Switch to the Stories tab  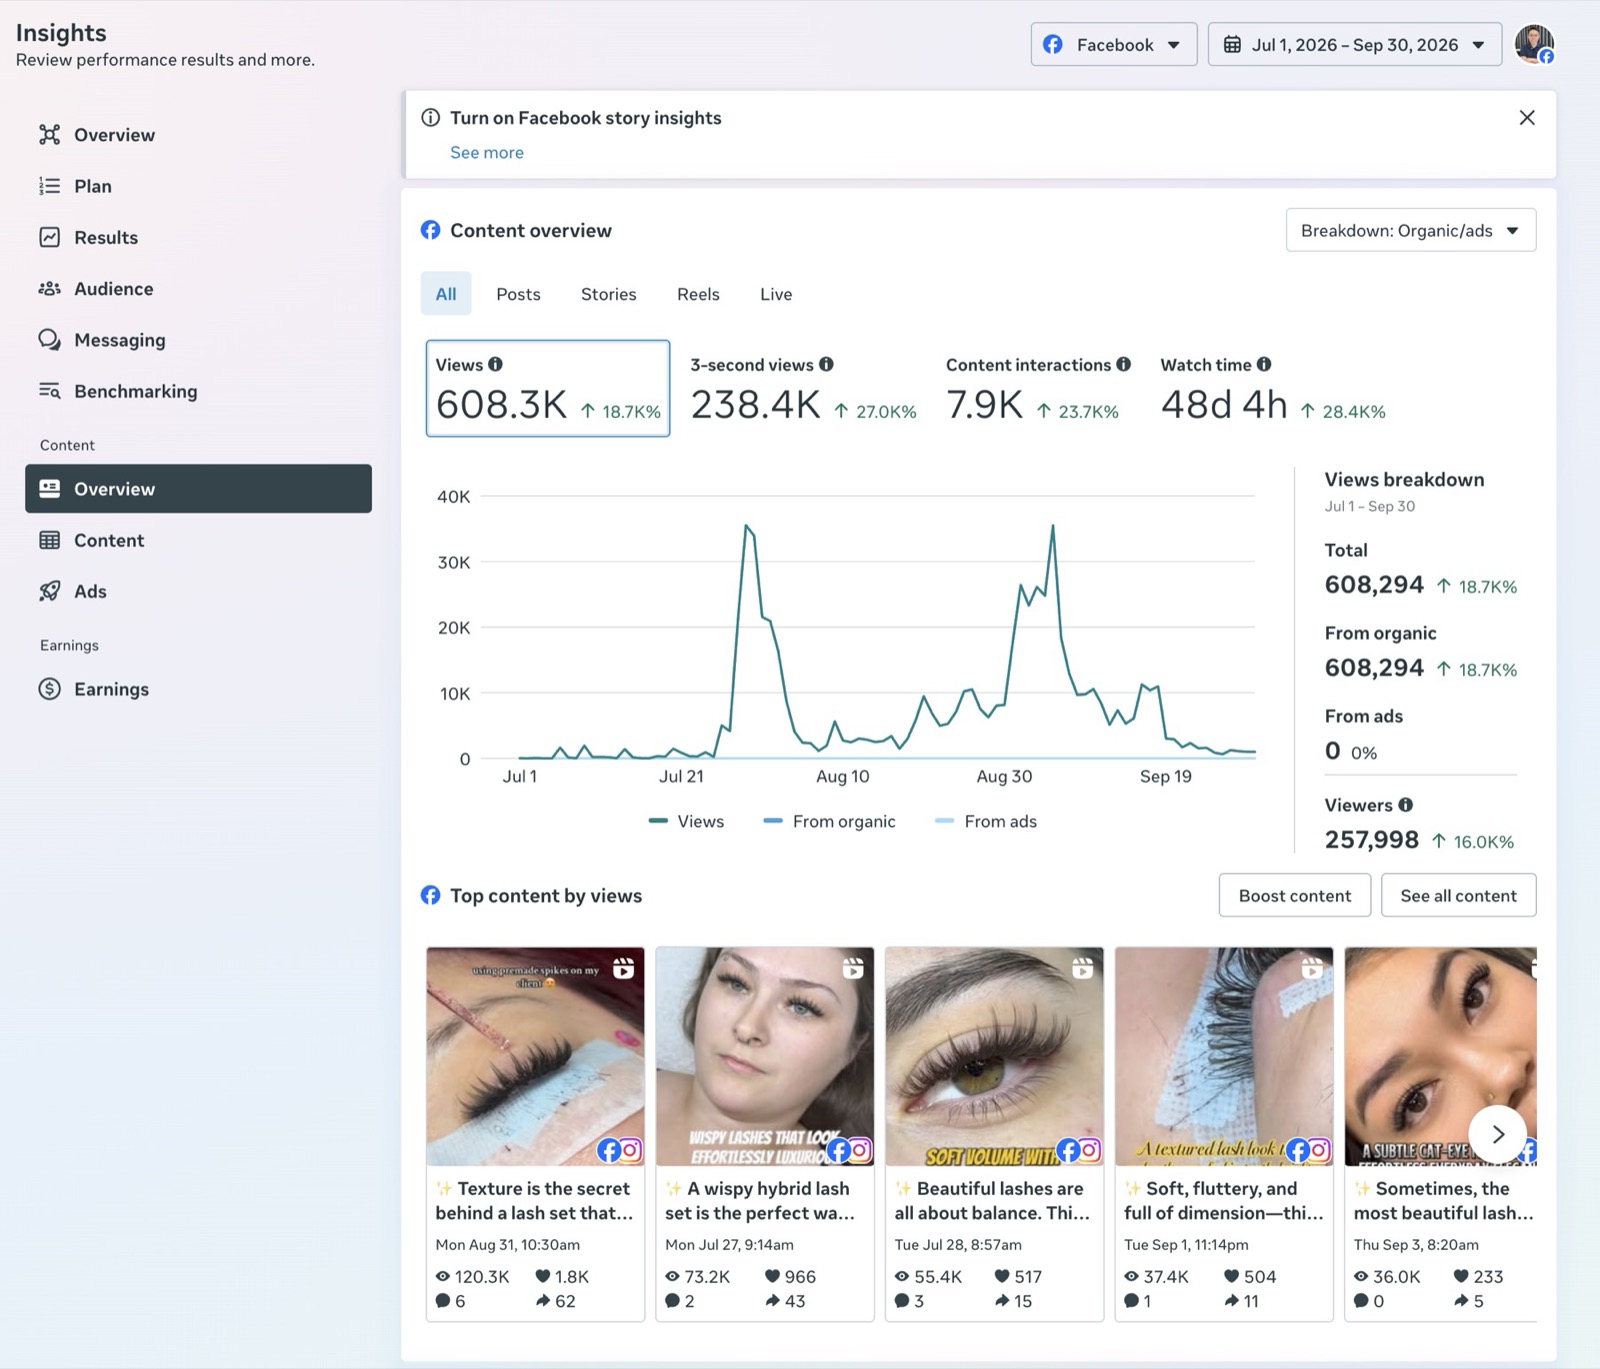coord(609,294)
